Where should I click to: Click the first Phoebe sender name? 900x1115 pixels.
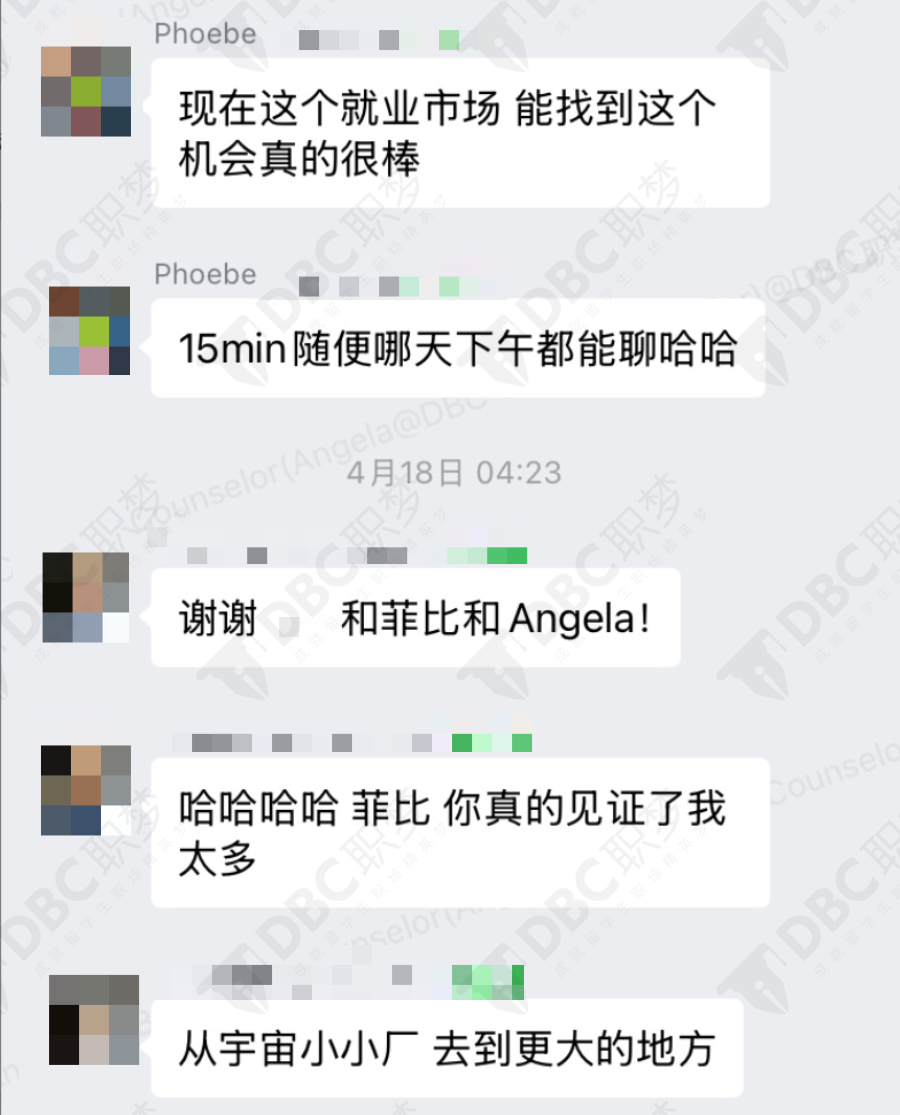(x=205, y=34)
